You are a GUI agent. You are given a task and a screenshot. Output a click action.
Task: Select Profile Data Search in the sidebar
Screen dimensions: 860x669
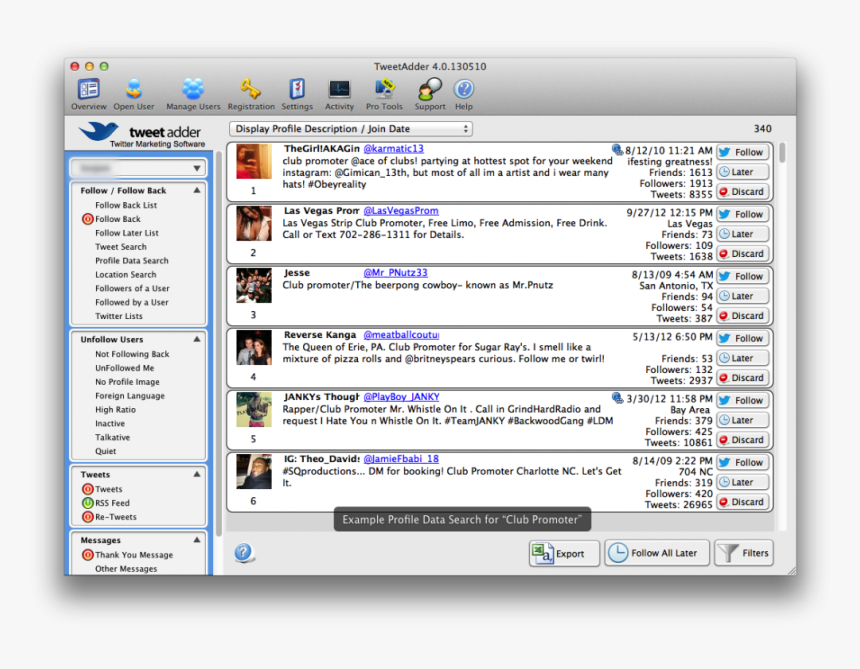coord(132,261)
